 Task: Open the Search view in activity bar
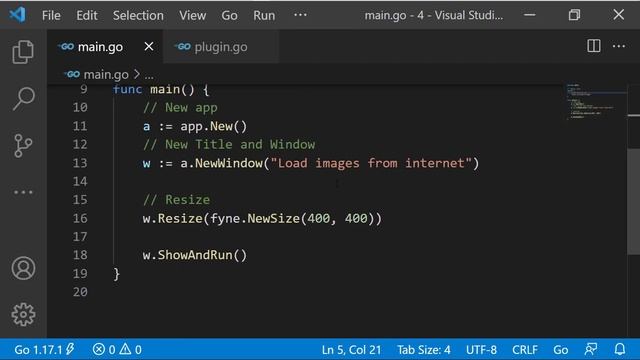23,98
